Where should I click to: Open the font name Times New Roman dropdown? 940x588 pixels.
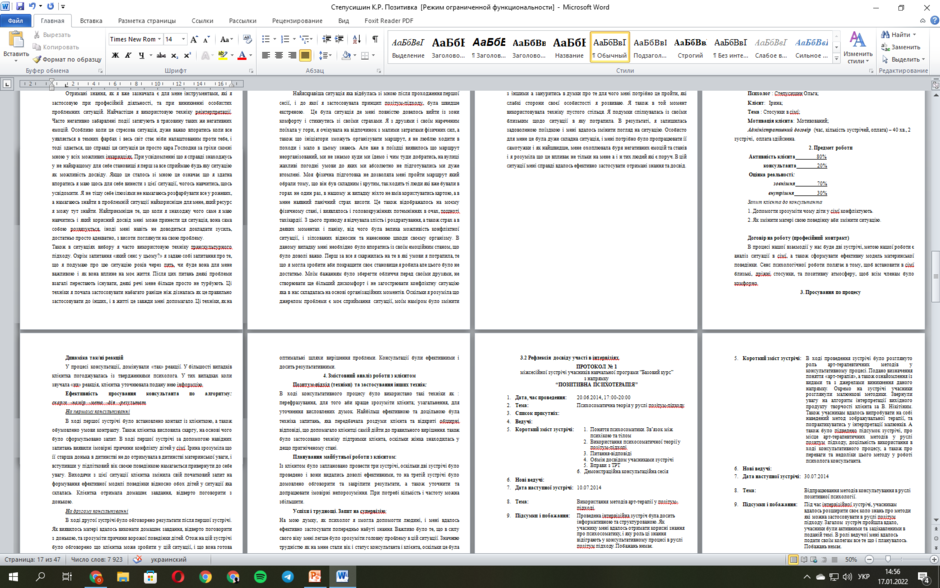[135, 39]
